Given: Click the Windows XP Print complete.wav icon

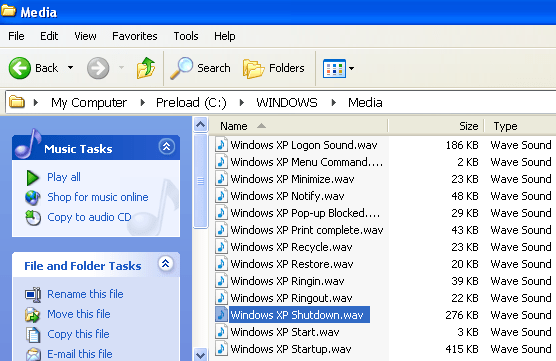Looking at the screenshot, I should pos(221,230).
